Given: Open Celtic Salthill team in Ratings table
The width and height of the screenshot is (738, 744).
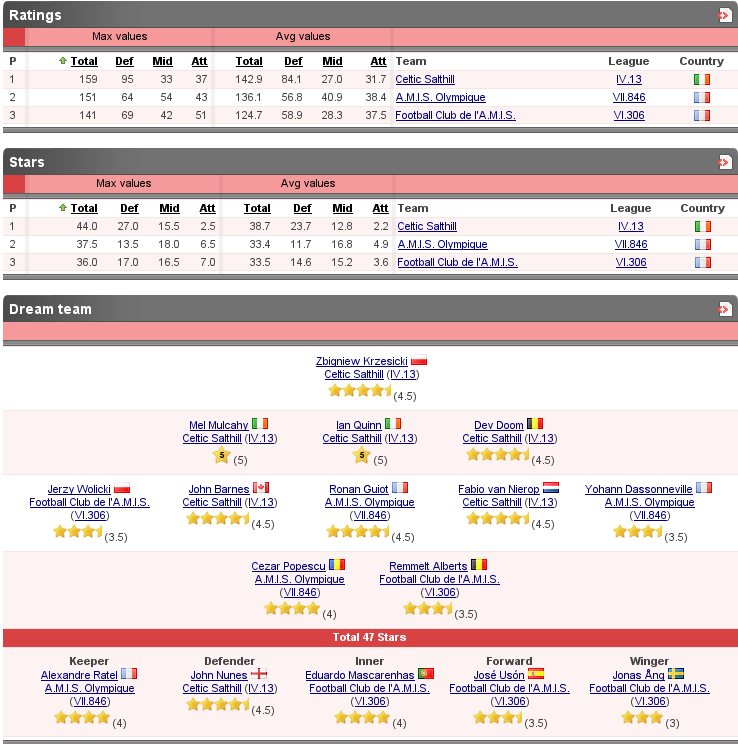Looking at the screenshot, I should tap(425, 79).
